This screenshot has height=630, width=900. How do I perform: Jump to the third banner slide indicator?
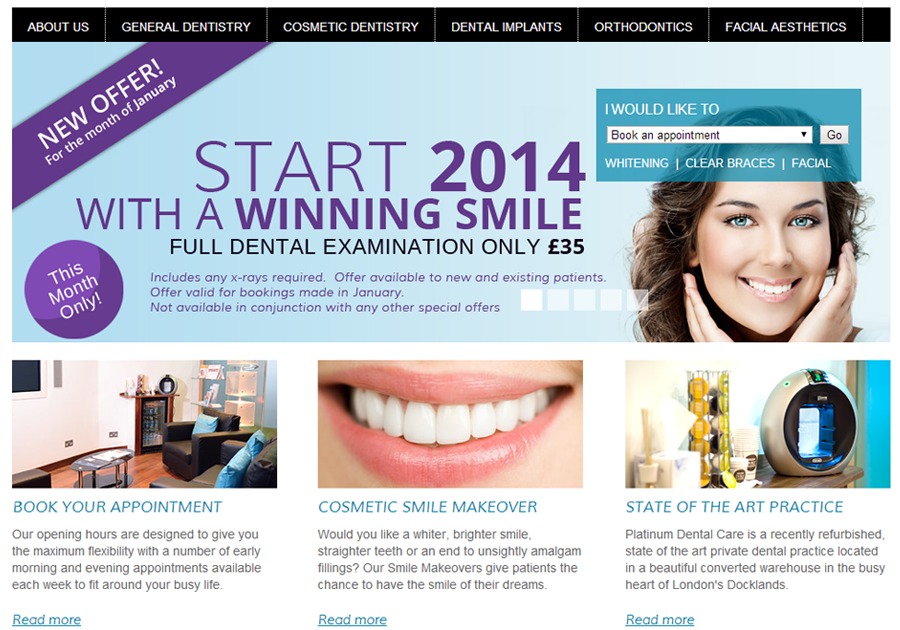click(584, 300)
